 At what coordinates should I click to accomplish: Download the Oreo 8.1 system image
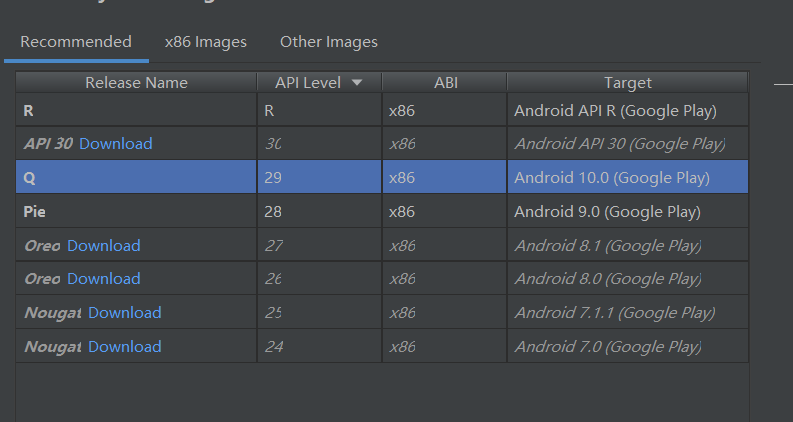click(x=104, y=245)
